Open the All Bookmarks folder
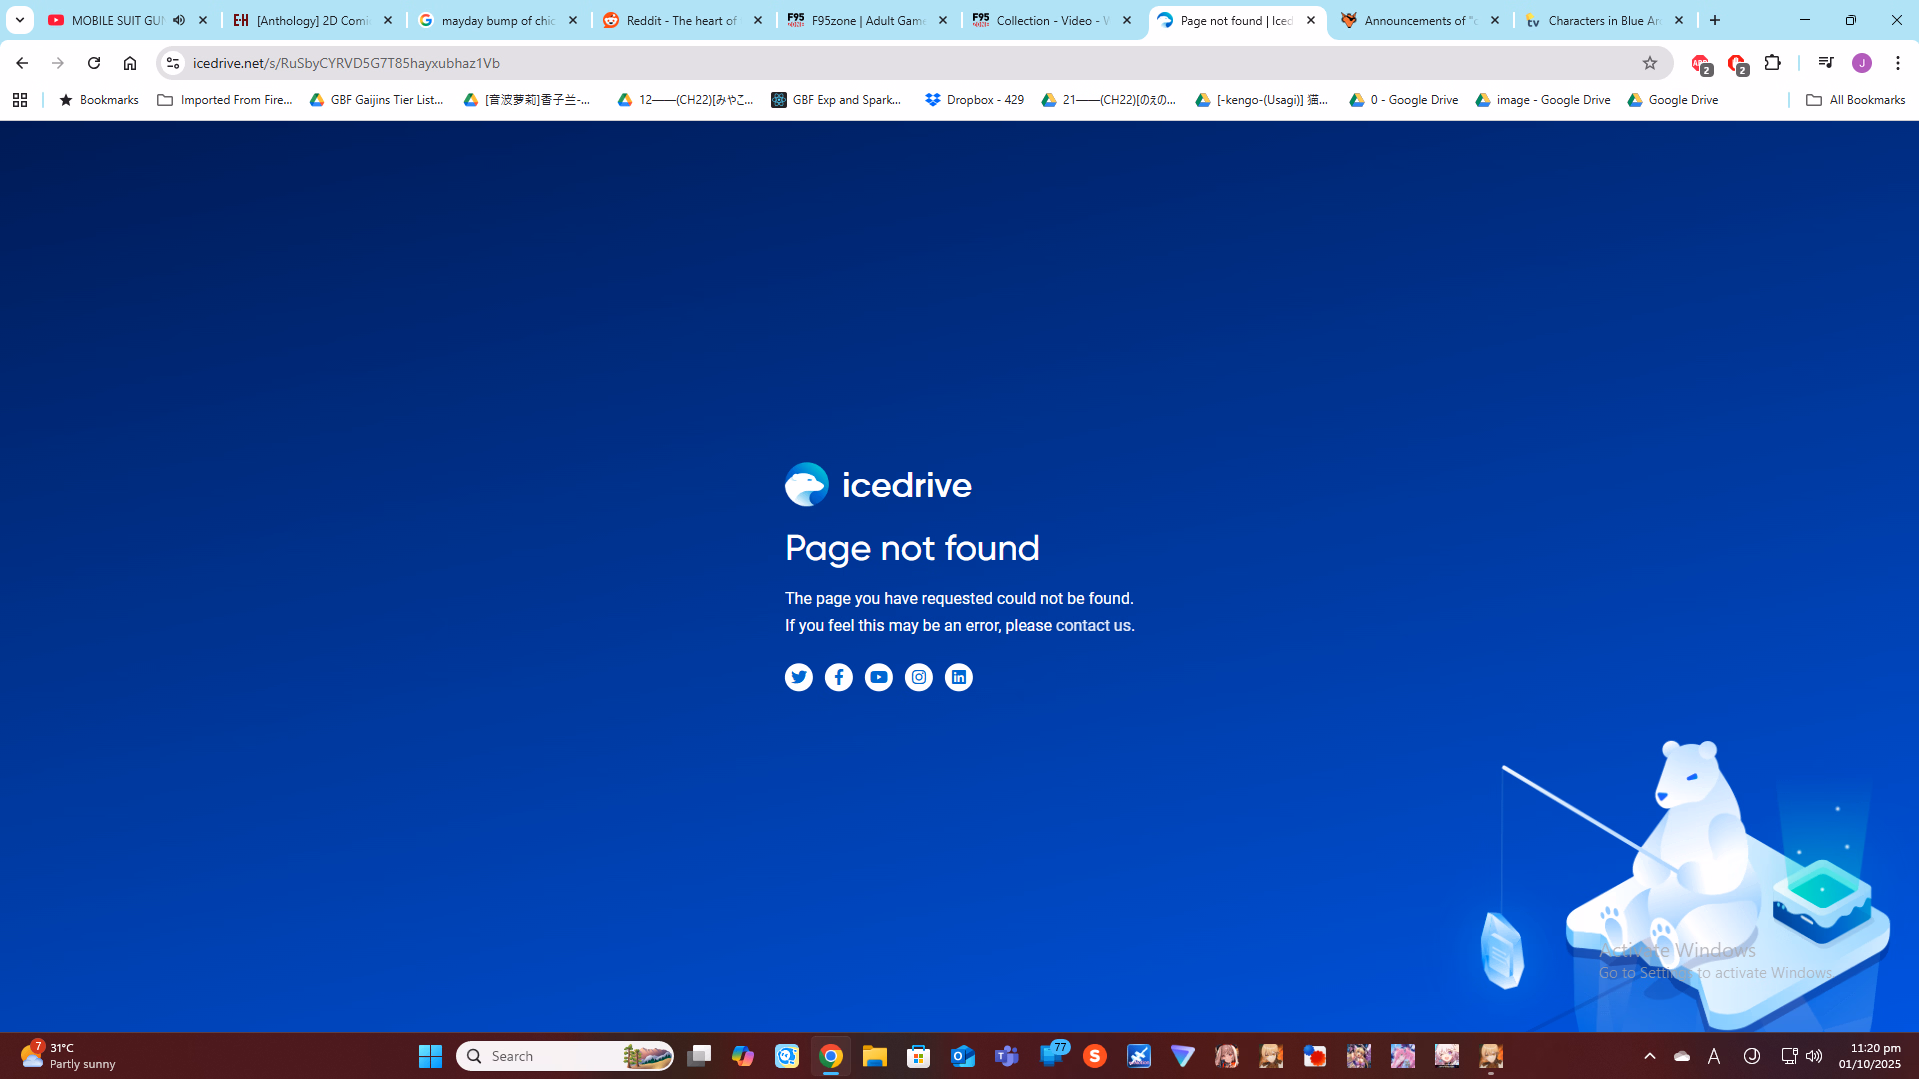Viewport: 1919px width, 1079px height. (1855, 100)
